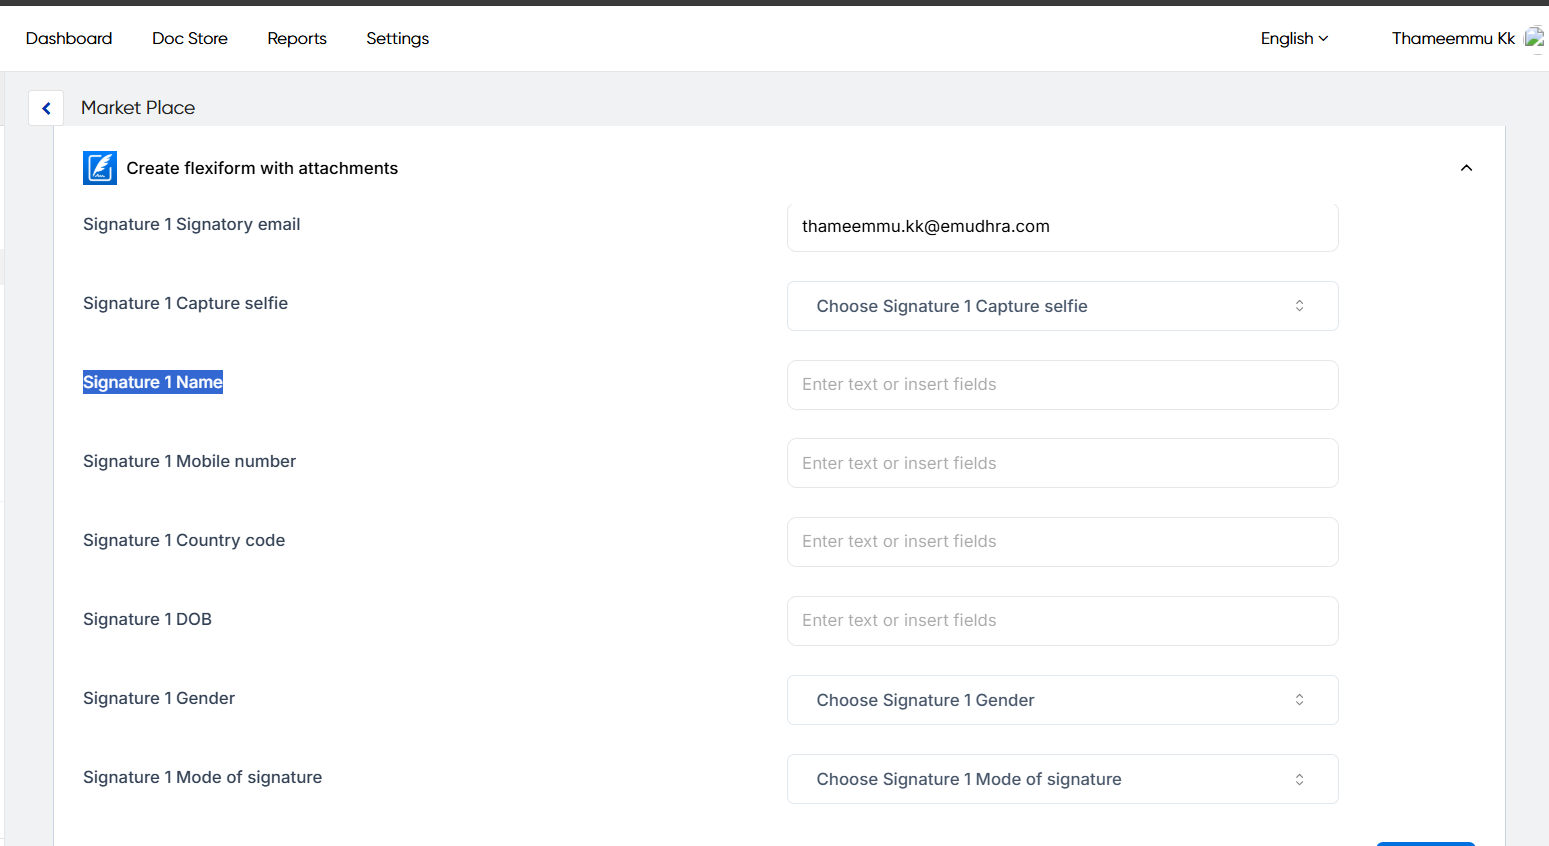This screenshot has height=846, width=1549.
Task: Go to Doc Store
Action: coord(190,38)
